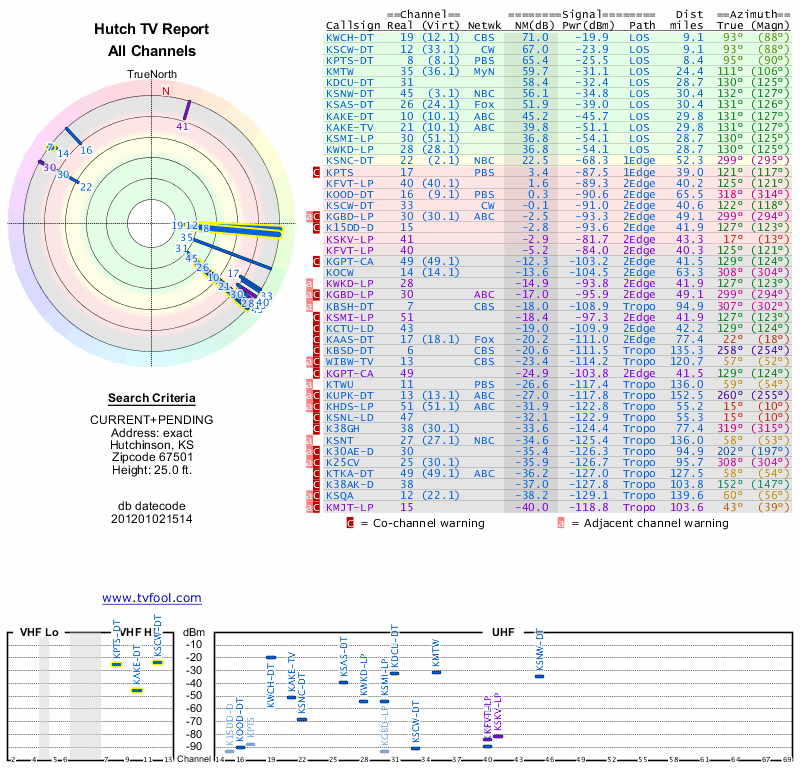
Task: Select KMJT-LP callsign row
Action: 349,507
